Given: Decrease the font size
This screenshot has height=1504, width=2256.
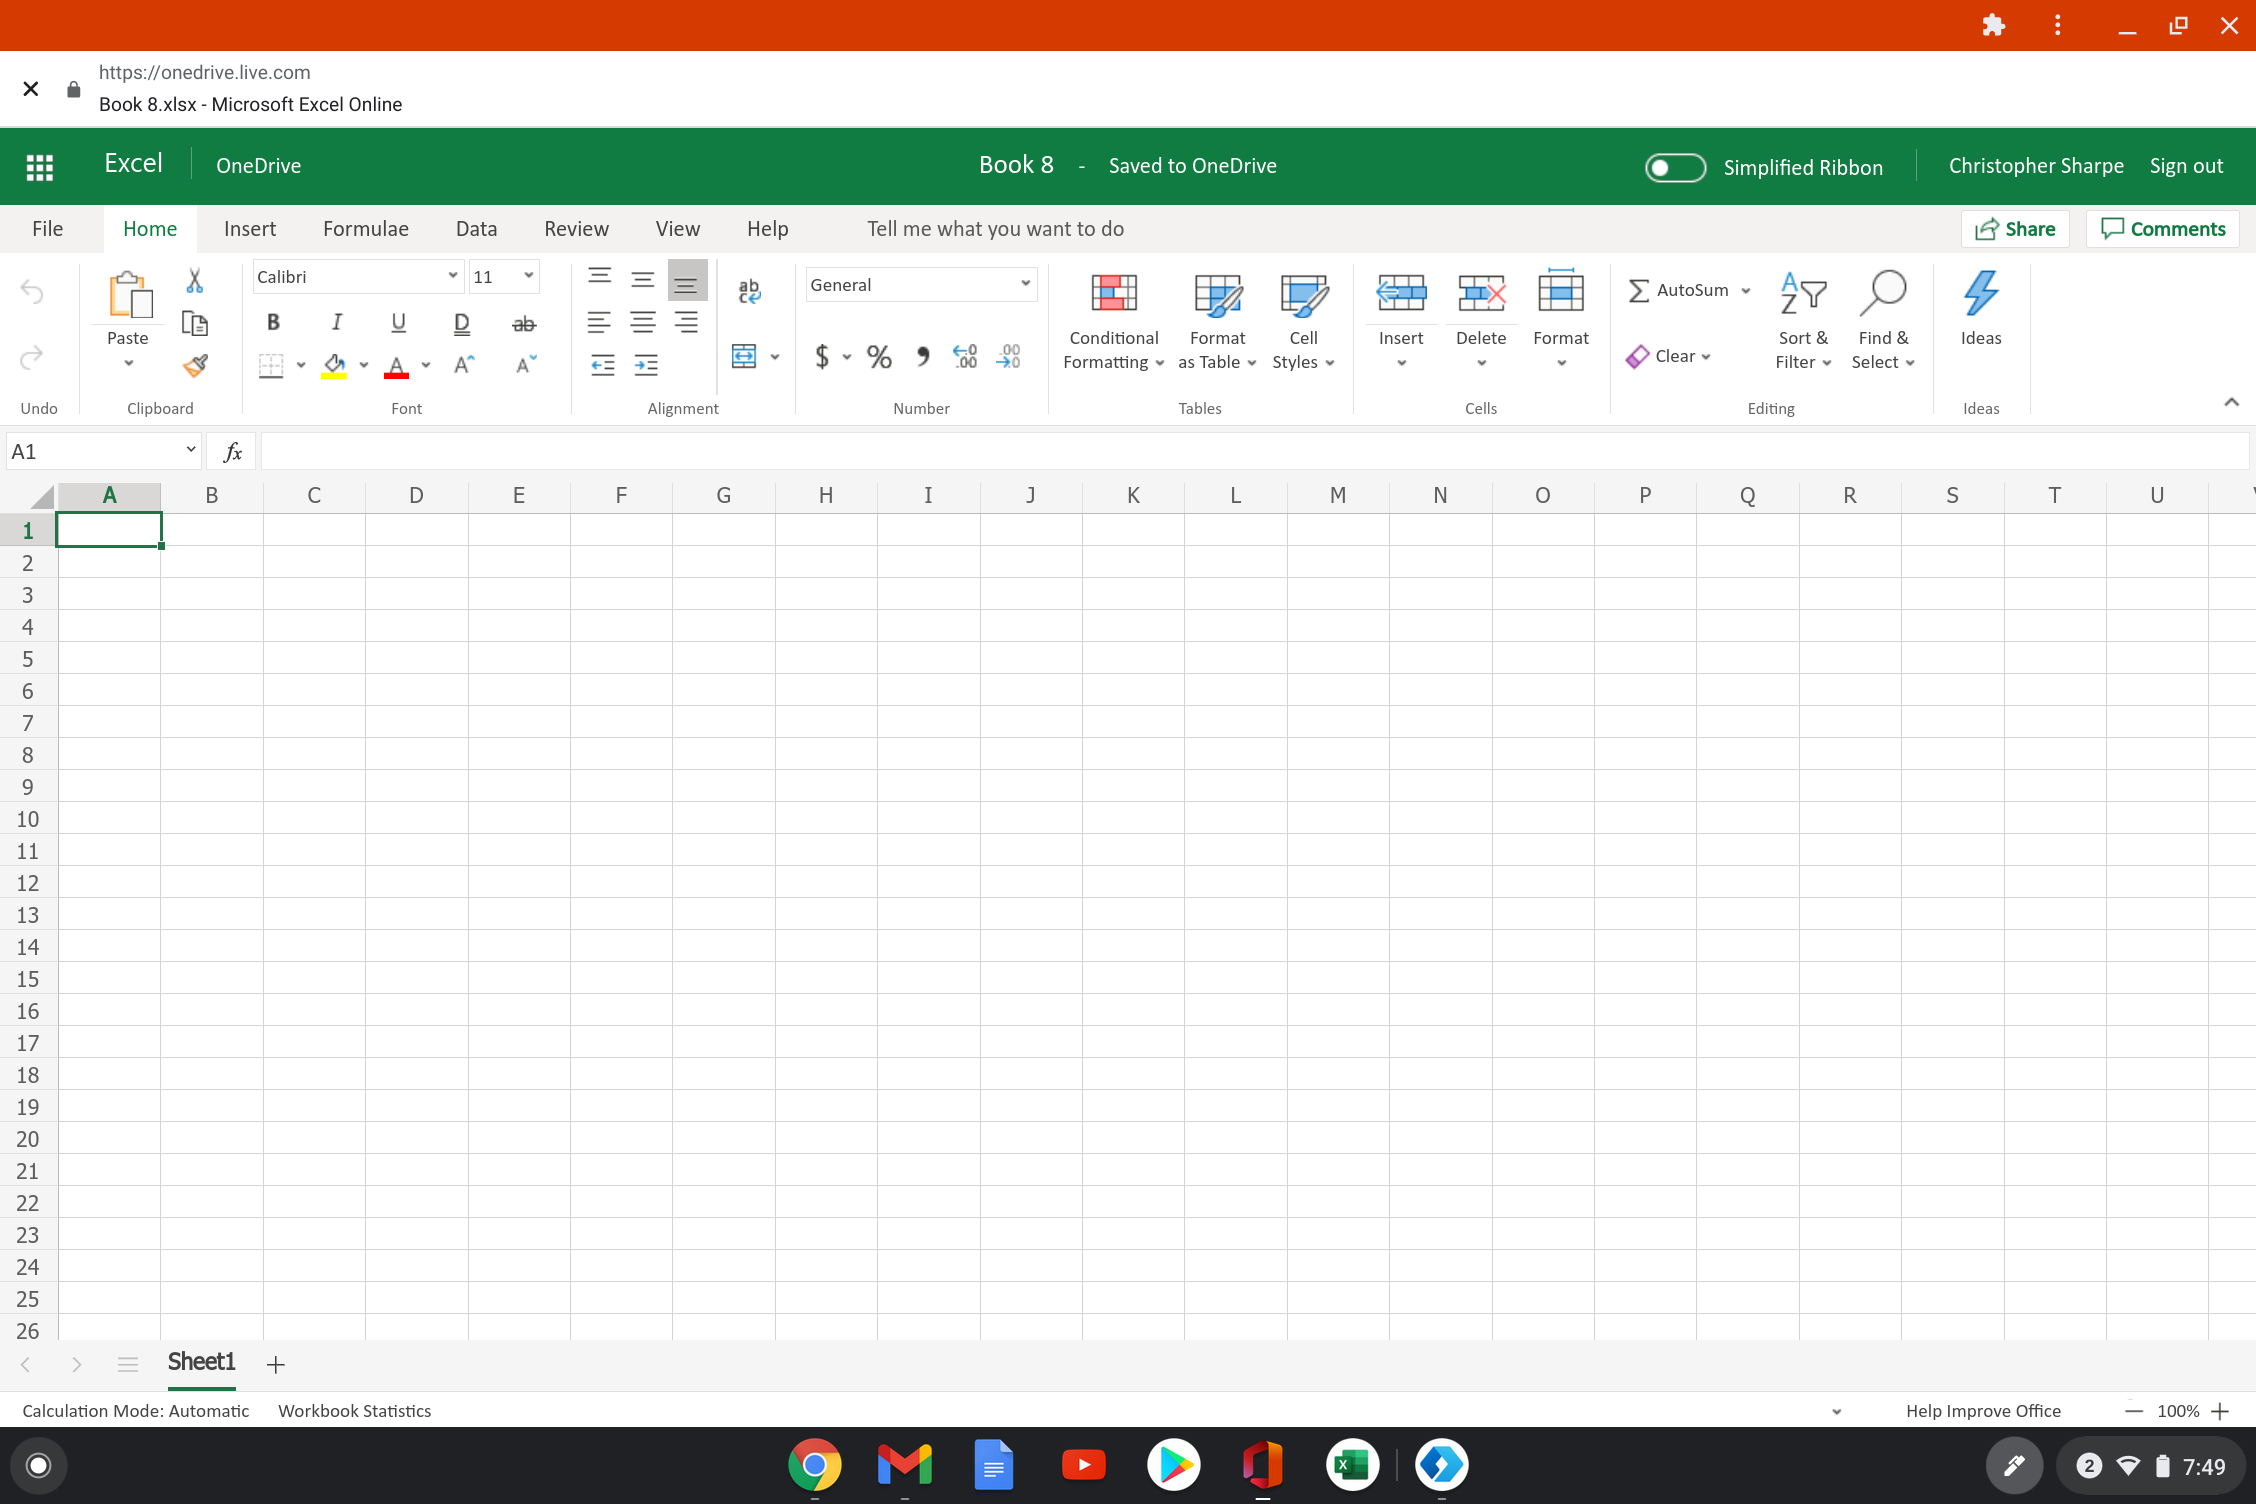Looking at the screenshot, I should [x=526, y=365].
